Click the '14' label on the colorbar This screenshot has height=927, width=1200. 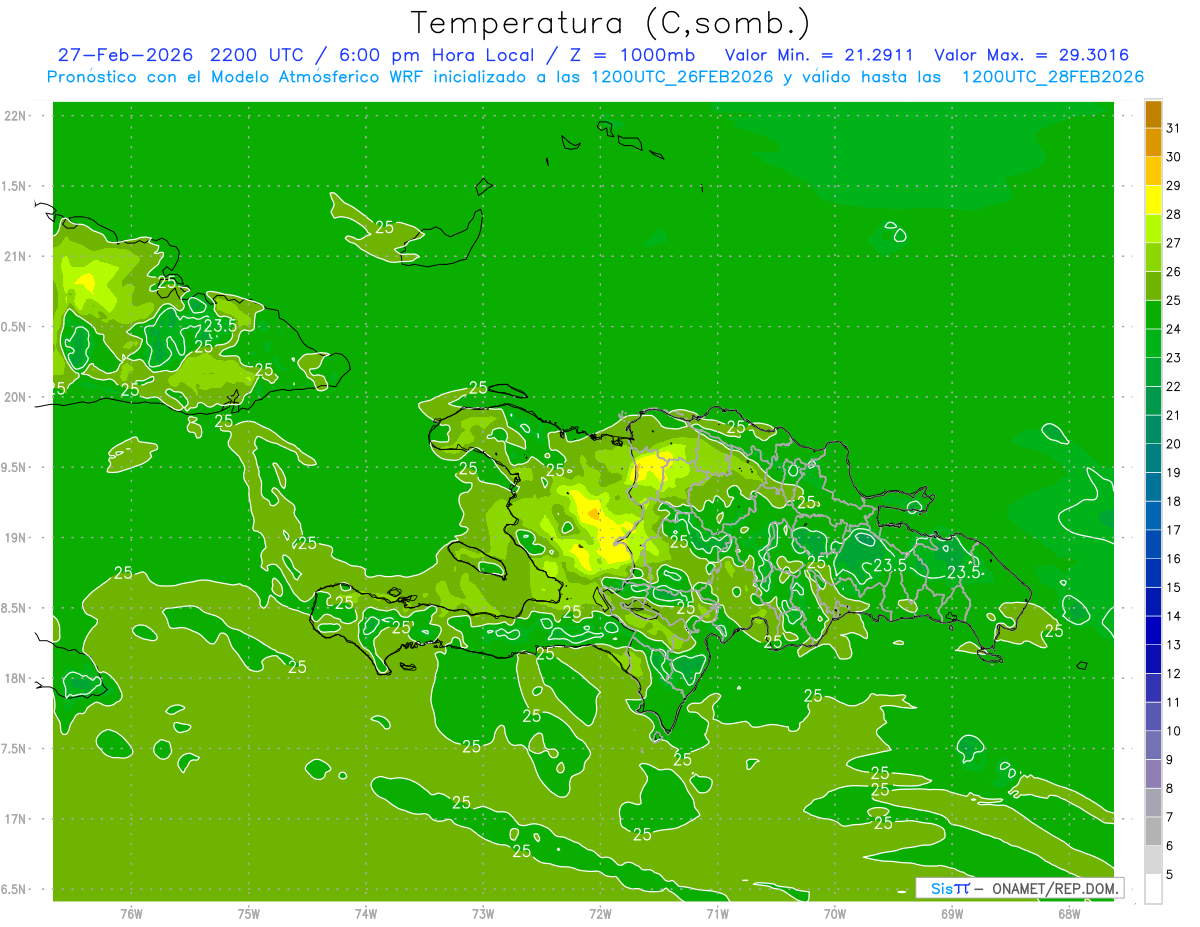point(1174,616)
